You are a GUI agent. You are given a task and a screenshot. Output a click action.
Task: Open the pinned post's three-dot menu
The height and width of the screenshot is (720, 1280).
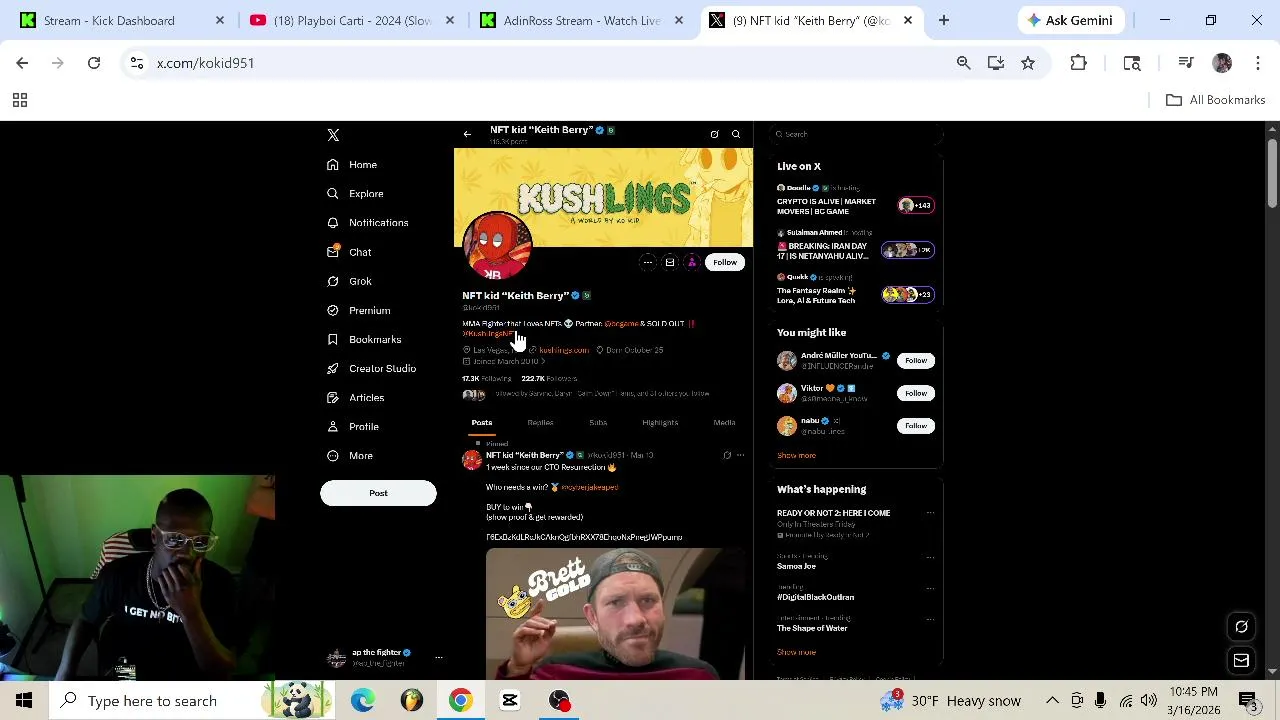click(740, 455)
